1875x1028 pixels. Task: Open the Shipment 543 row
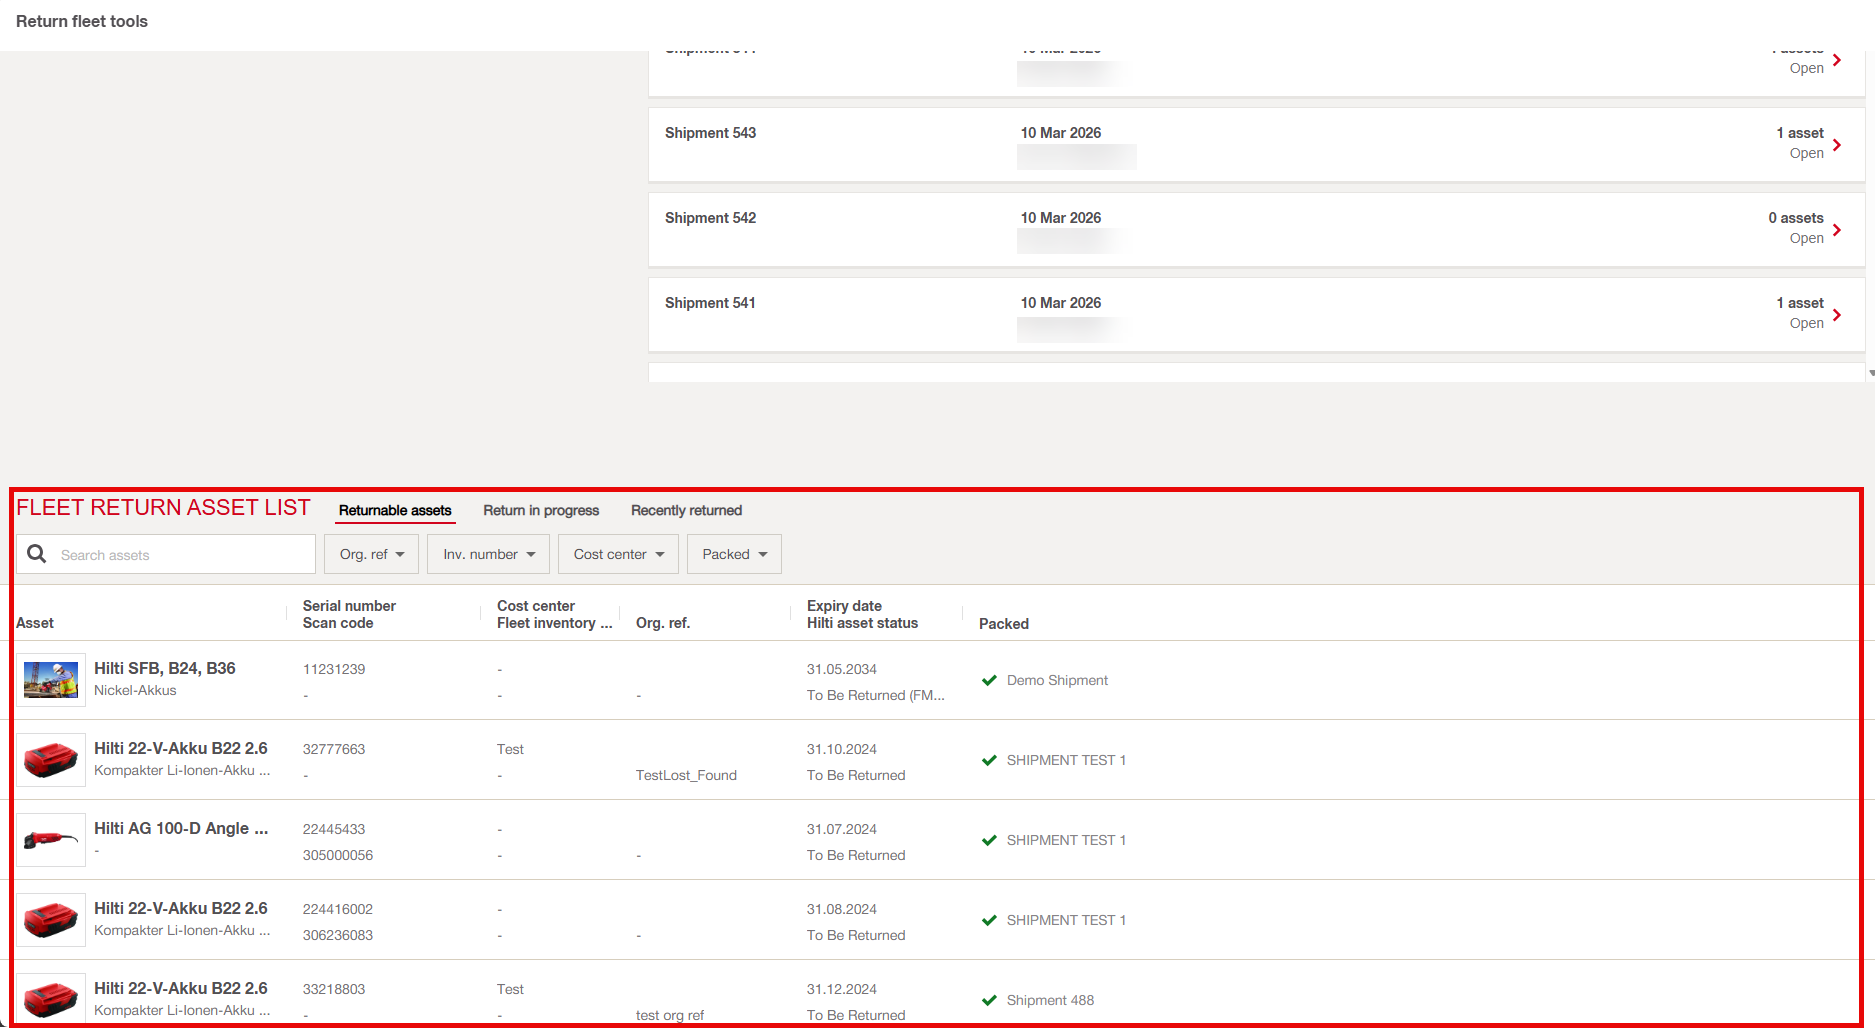point(1200,145)
